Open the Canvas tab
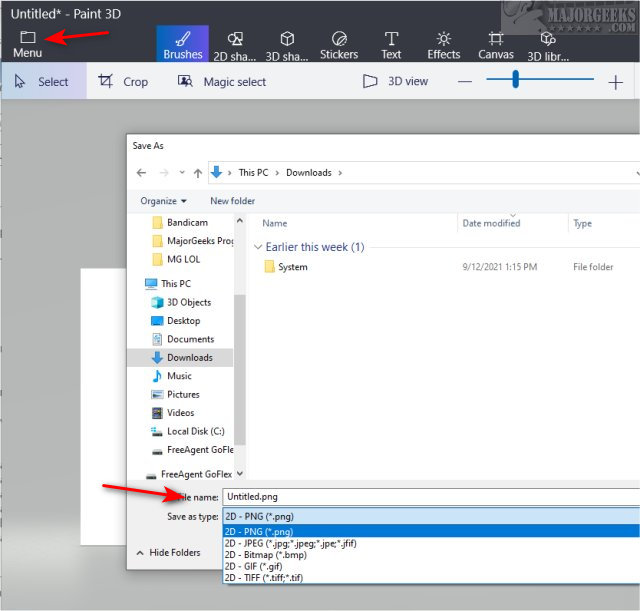640x611 pixels. coord(496,45)
